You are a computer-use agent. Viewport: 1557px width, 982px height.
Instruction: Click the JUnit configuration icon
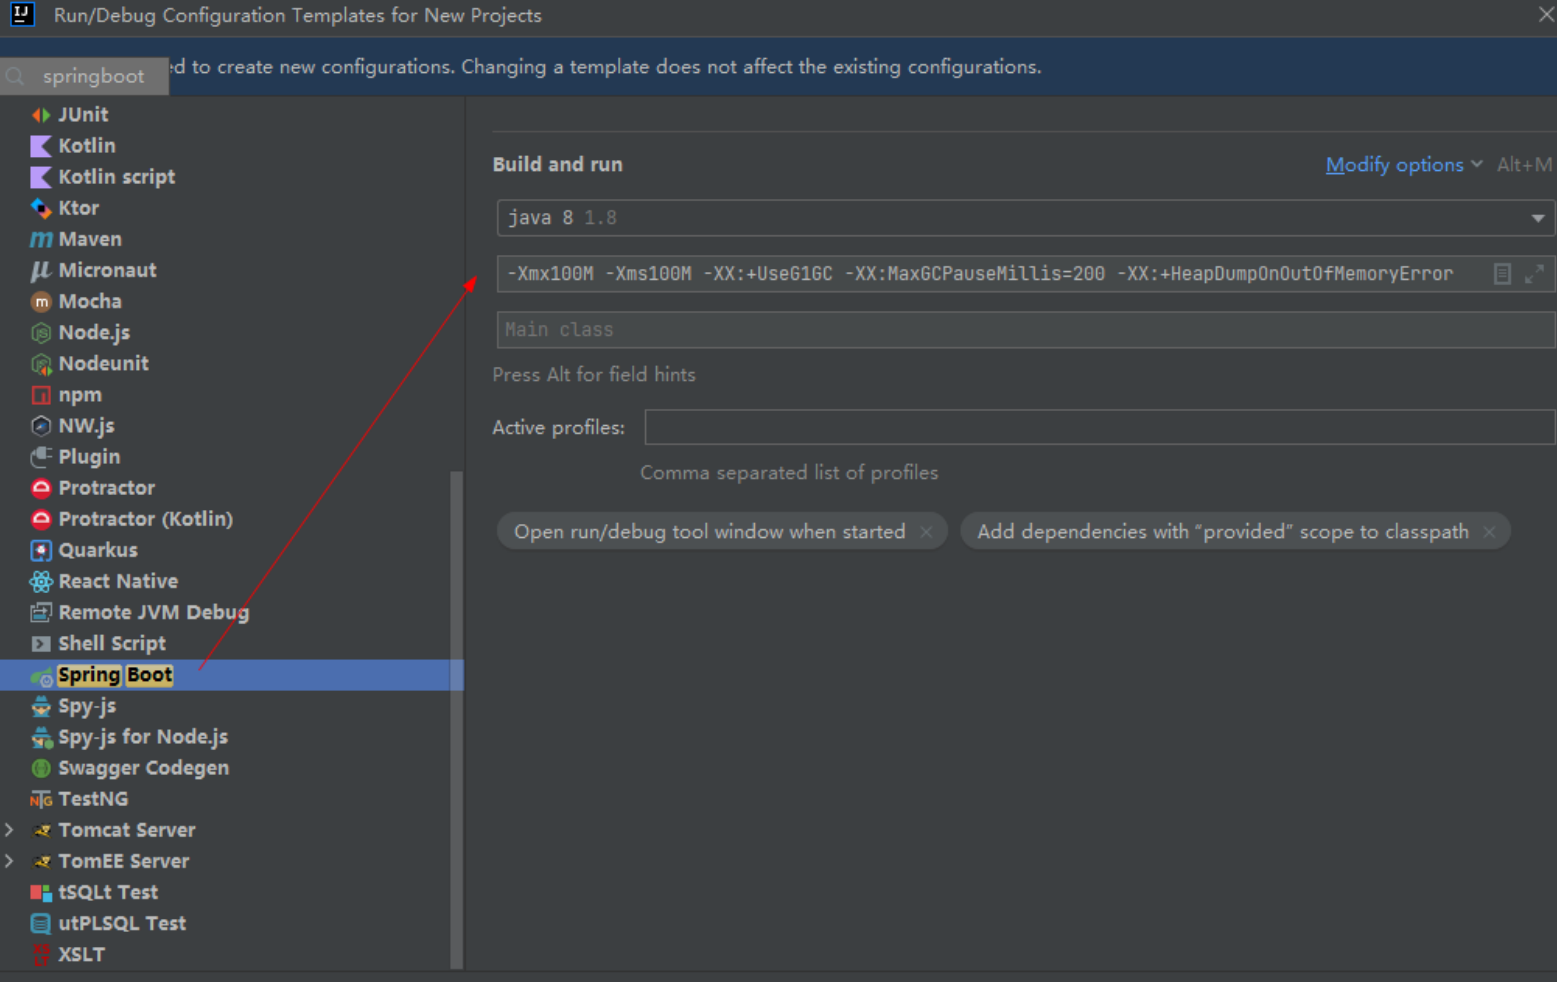coord(41,115)
